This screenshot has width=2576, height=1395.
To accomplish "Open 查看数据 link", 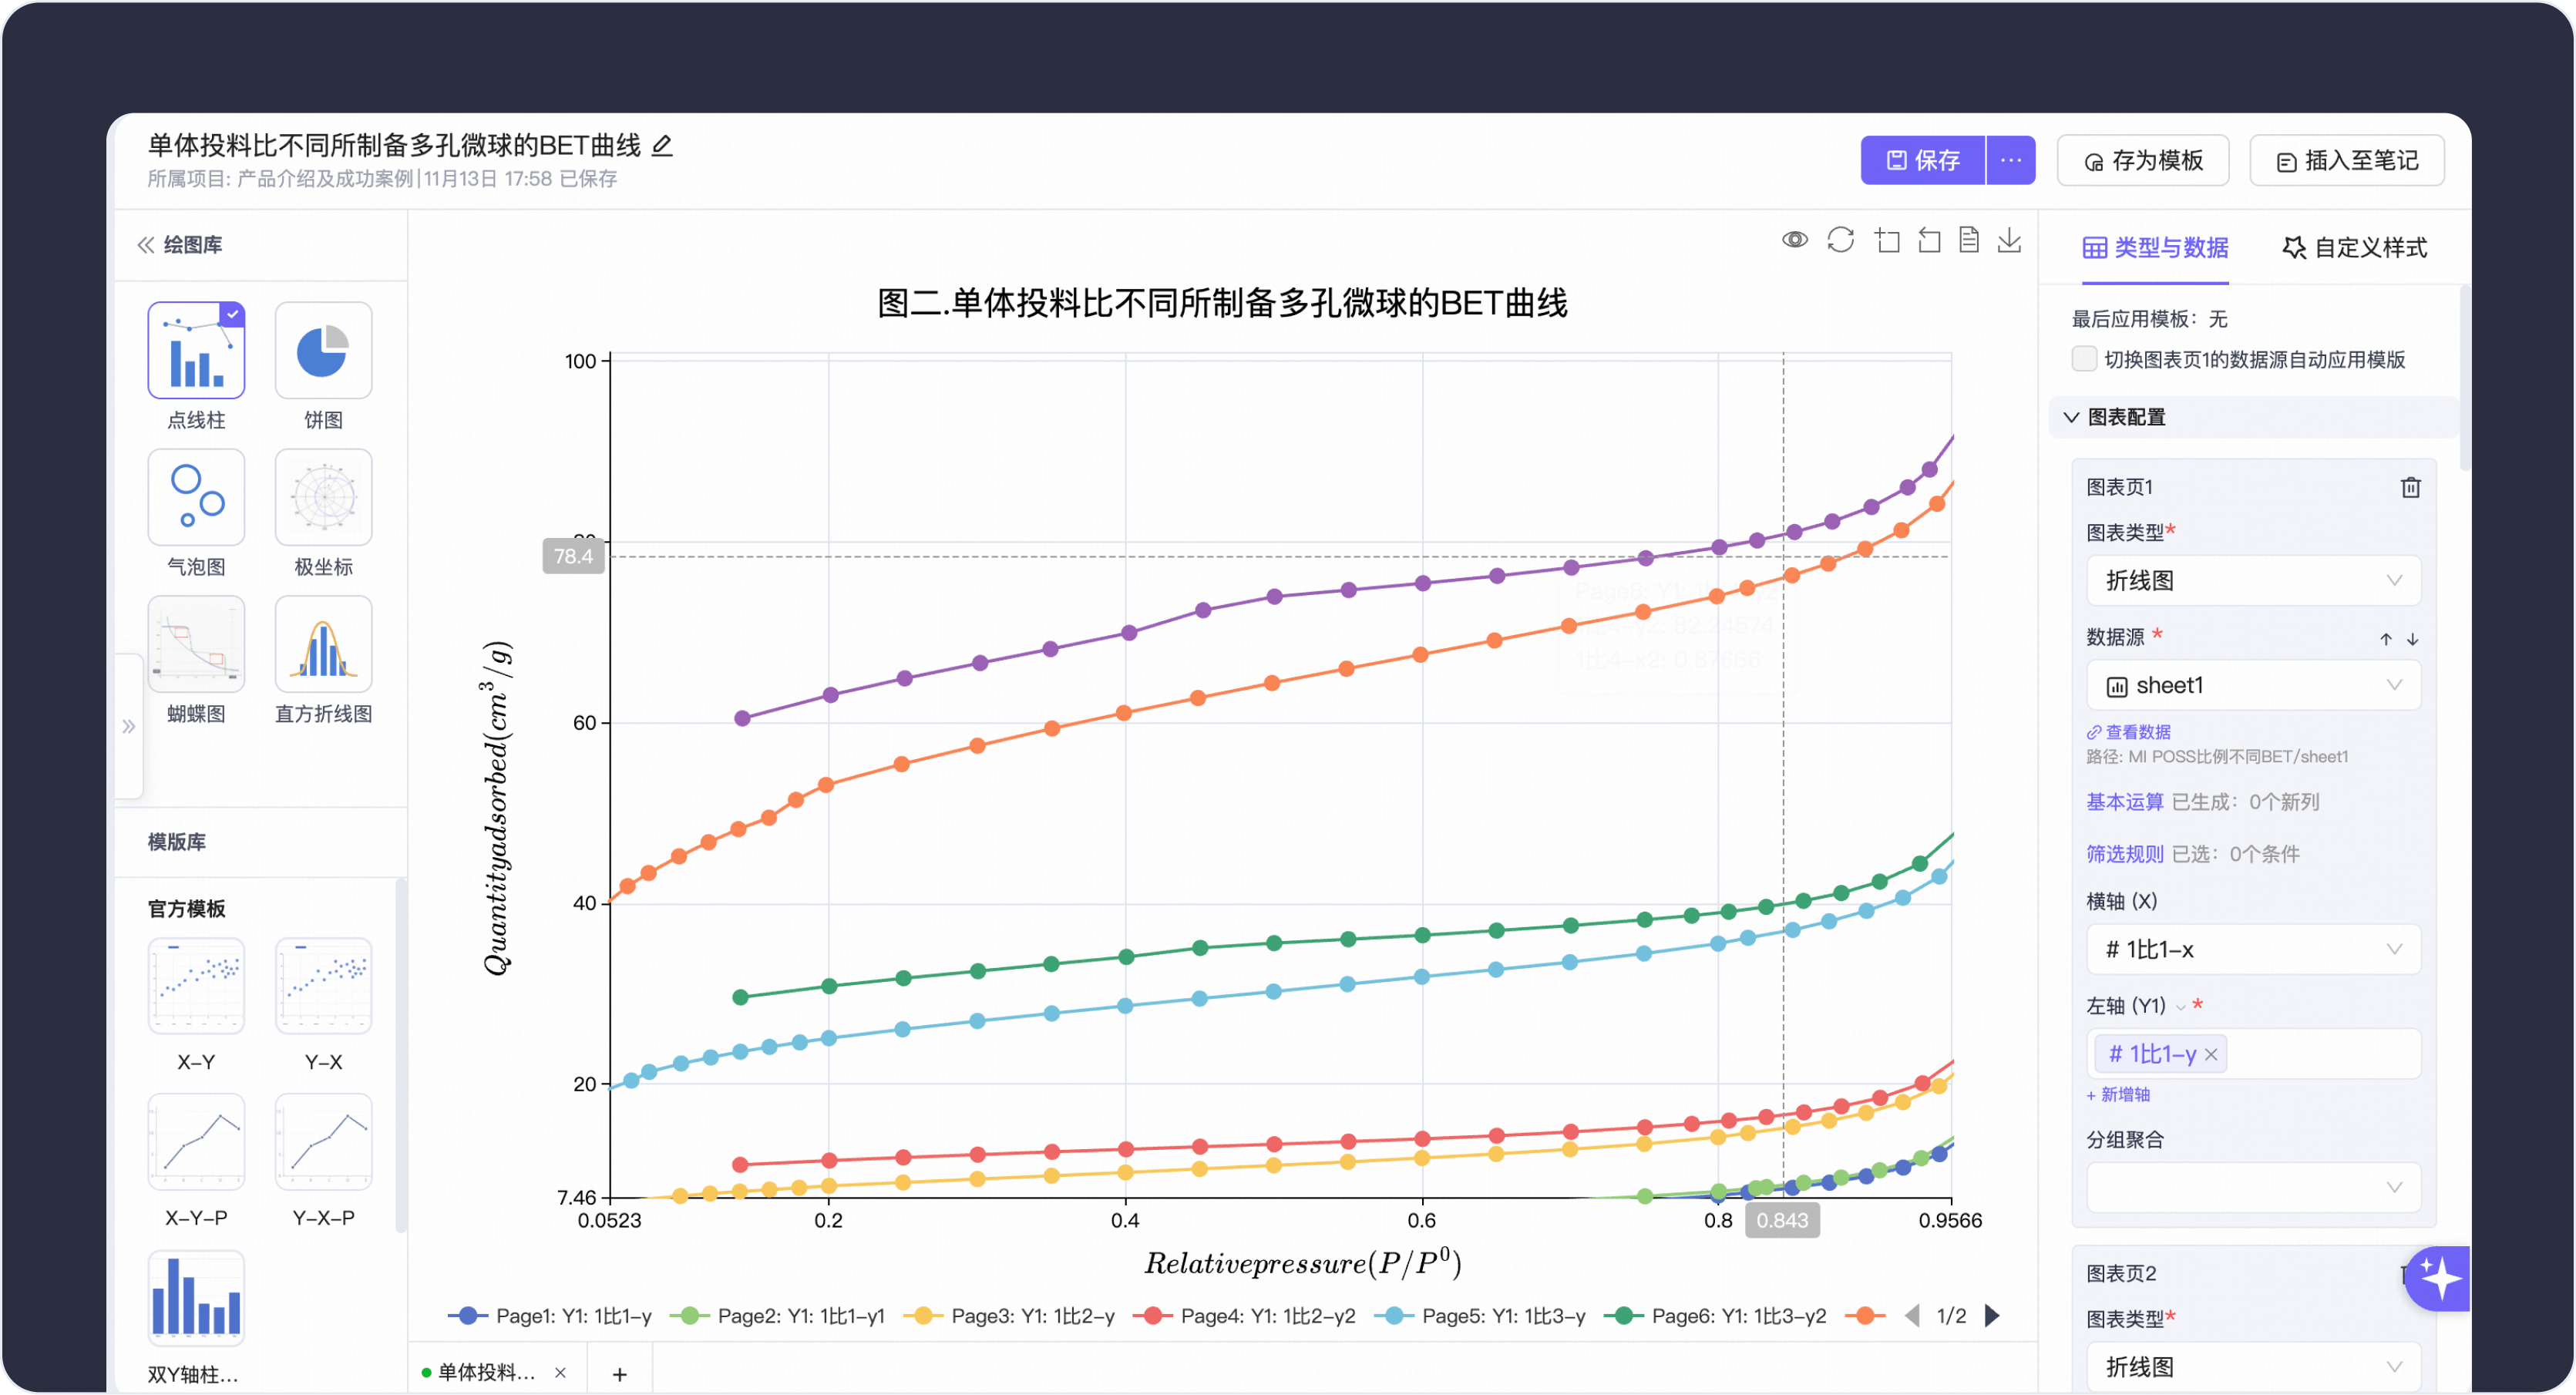I will pos(2128,732).
